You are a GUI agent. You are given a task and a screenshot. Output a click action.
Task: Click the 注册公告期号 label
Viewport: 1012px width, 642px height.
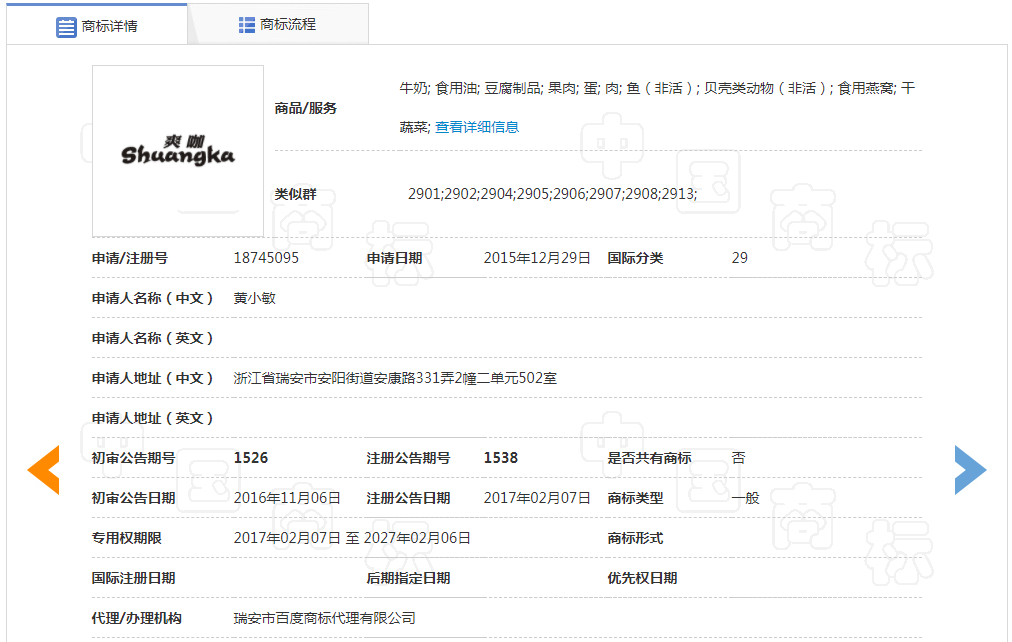[409, 458]
